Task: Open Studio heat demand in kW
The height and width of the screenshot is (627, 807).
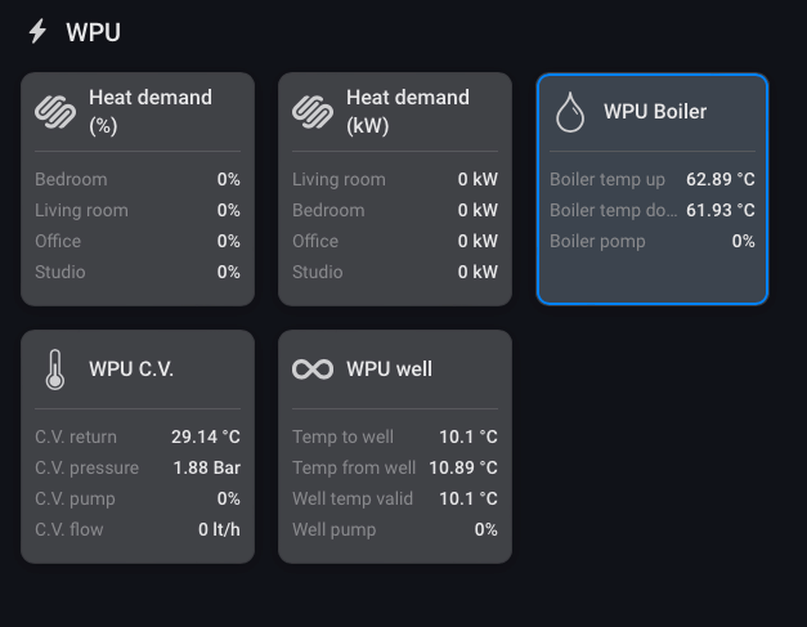Action: point(395,272)
